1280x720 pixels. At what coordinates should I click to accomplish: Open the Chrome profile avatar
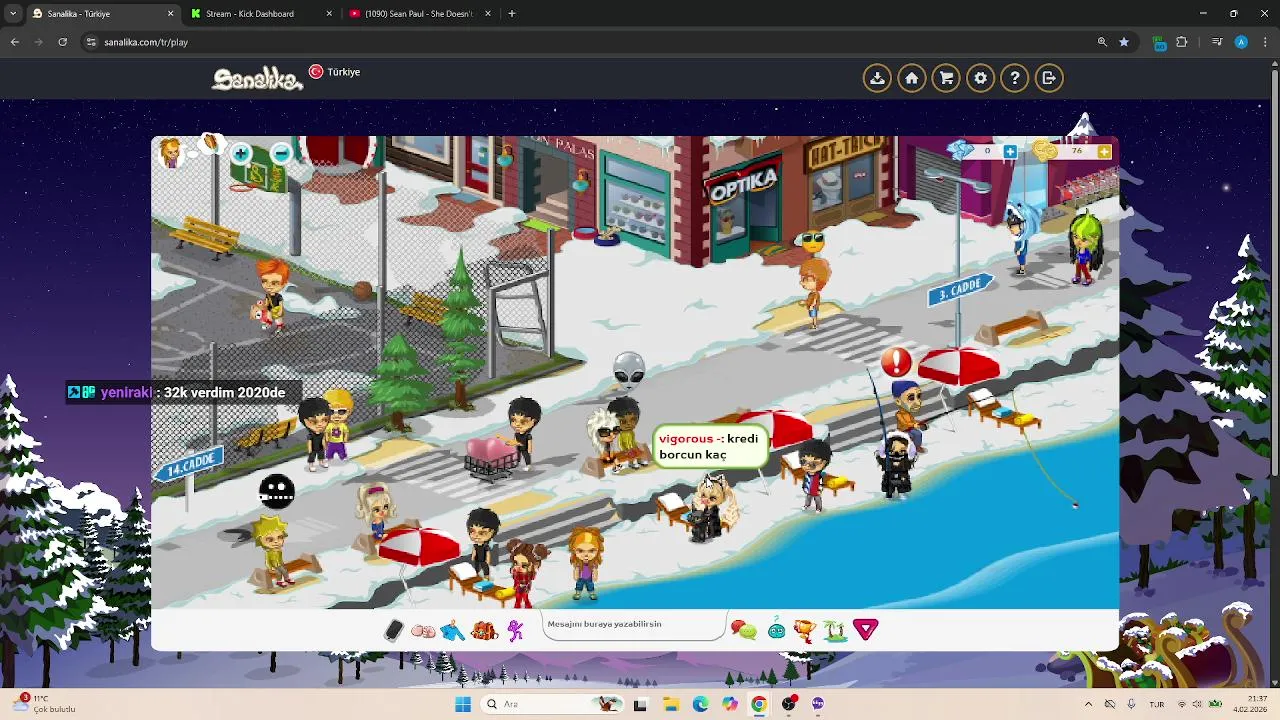1241,42
